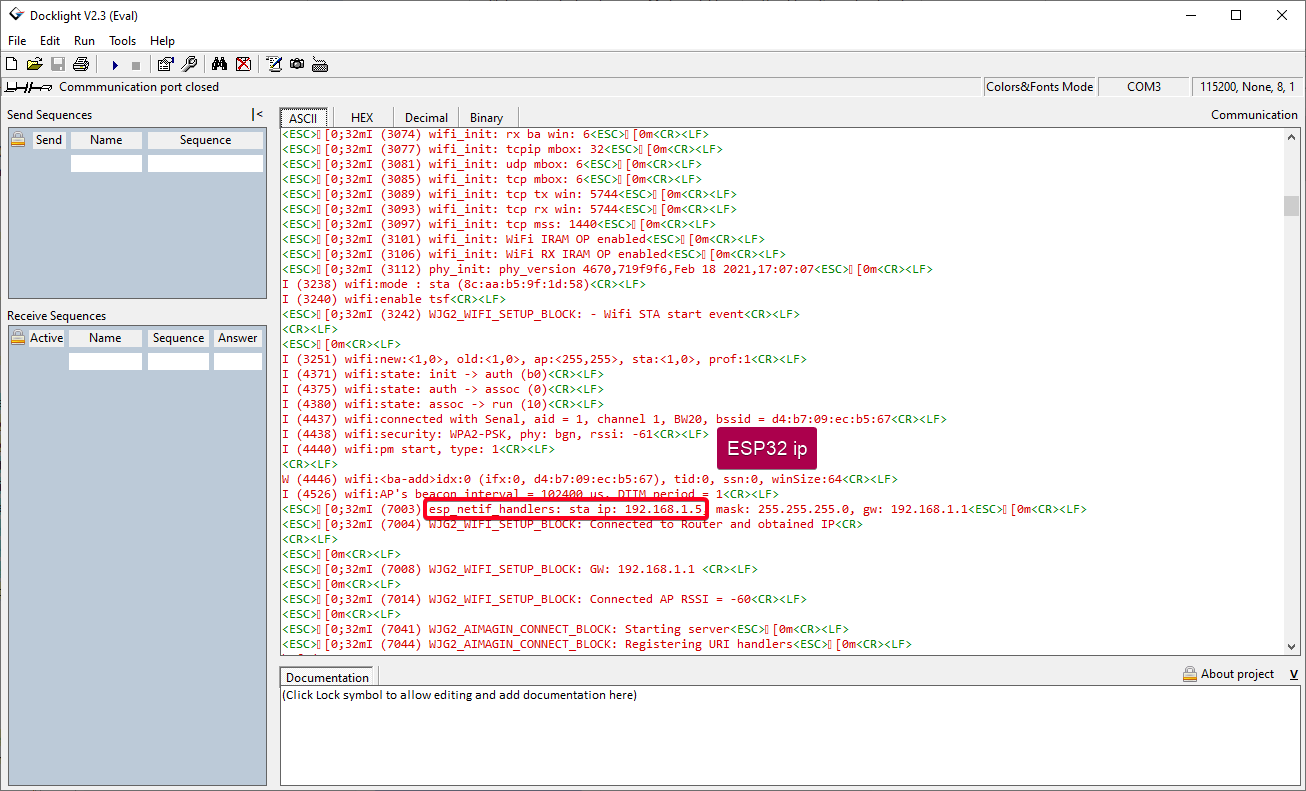Click log line 'Registering URI handlers'
Viewport: 1306px width, 791px height.
click(x=597, y=644)
